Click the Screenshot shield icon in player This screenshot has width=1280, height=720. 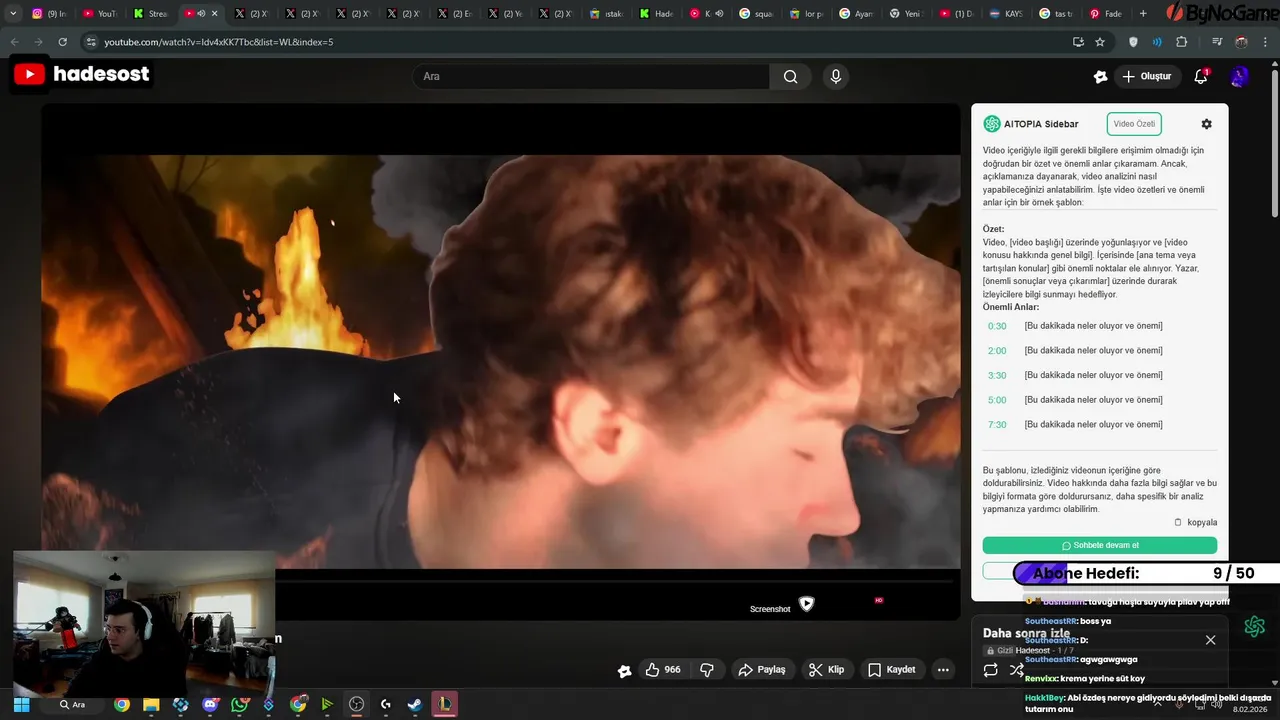(806, 604)
